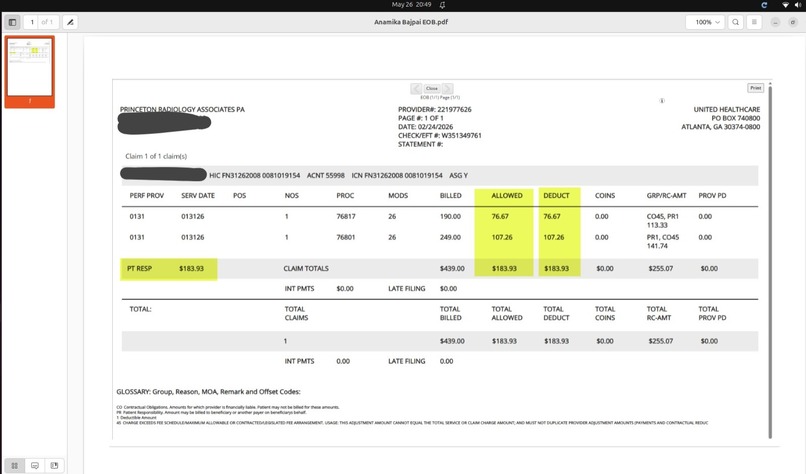Click the Close button on the EOB
The image size is (806, 474).
click(432, 88)
